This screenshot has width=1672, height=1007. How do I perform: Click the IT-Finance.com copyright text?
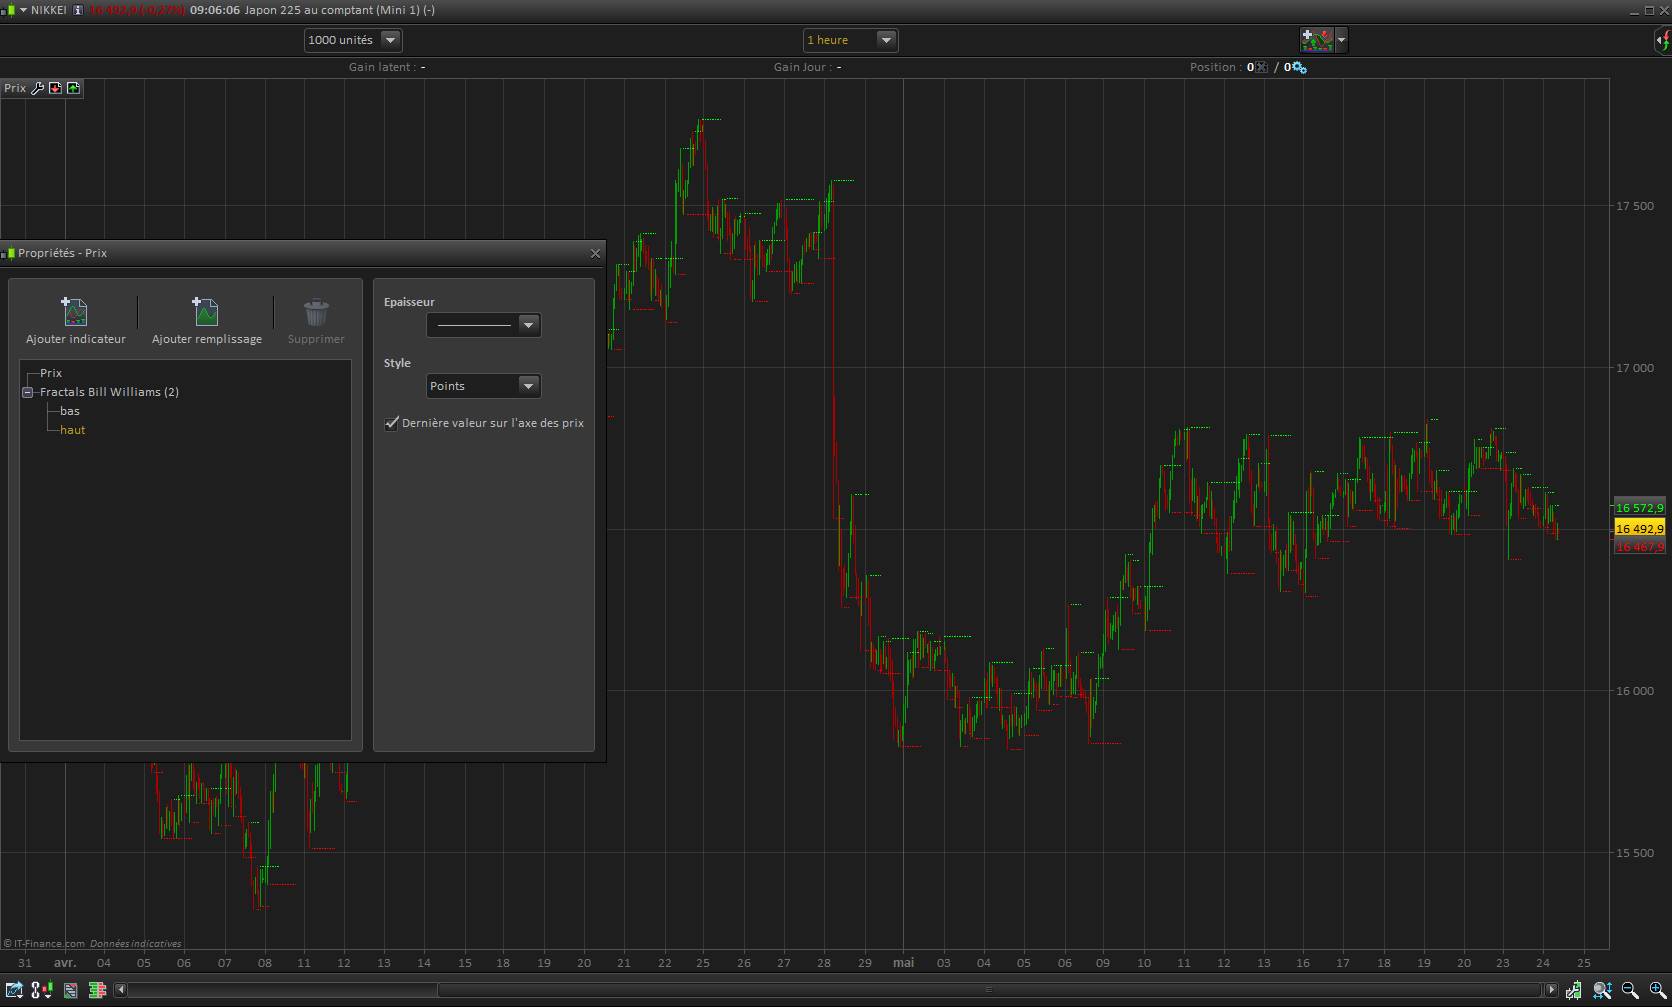44,943
